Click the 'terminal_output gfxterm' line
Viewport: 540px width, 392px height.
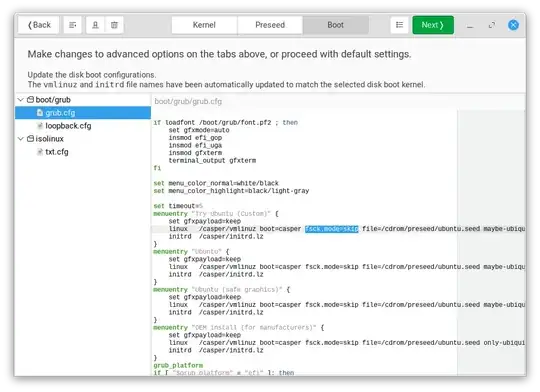pyautogui.click(x=212, y=161)
